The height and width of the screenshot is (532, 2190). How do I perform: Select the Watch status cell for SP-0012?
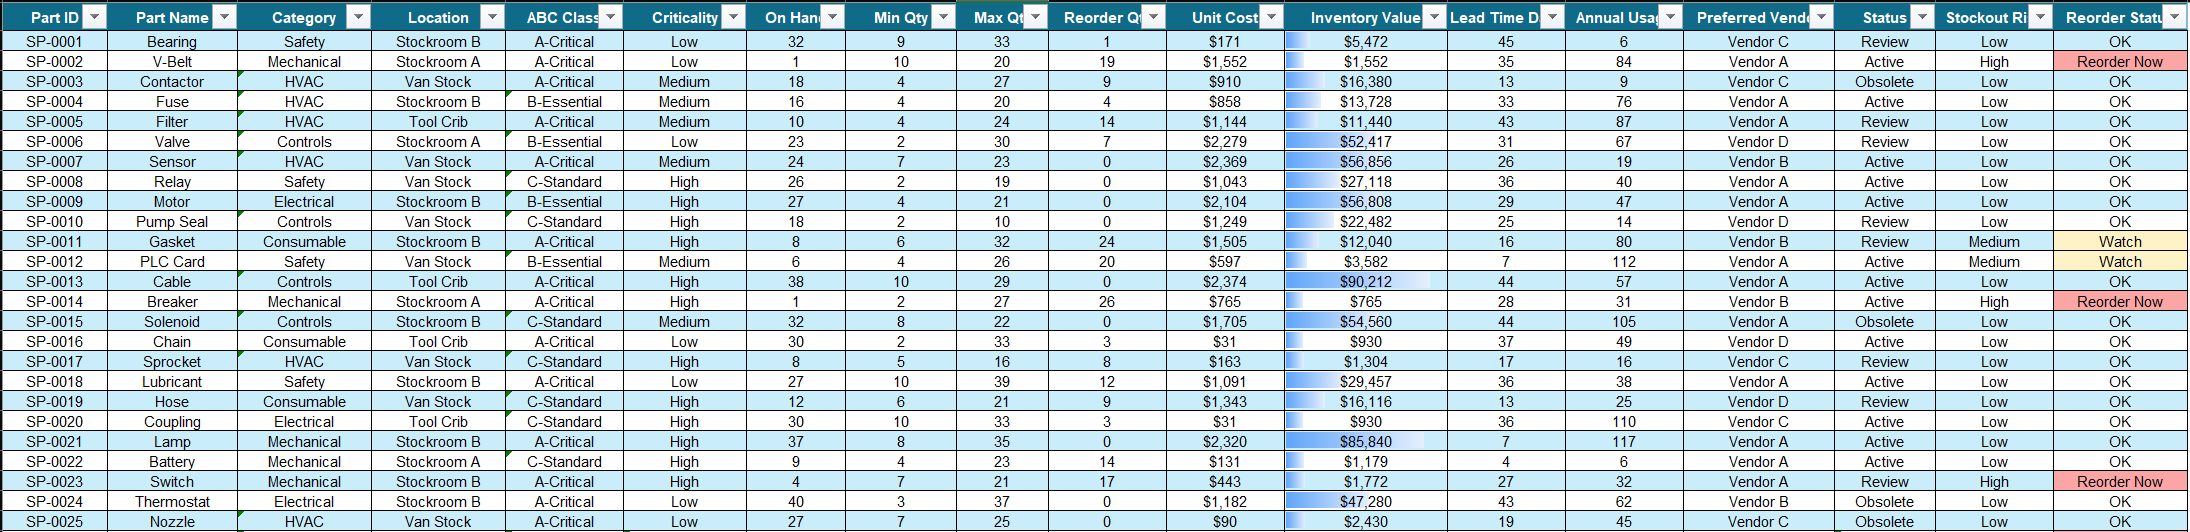point(2120,262)
